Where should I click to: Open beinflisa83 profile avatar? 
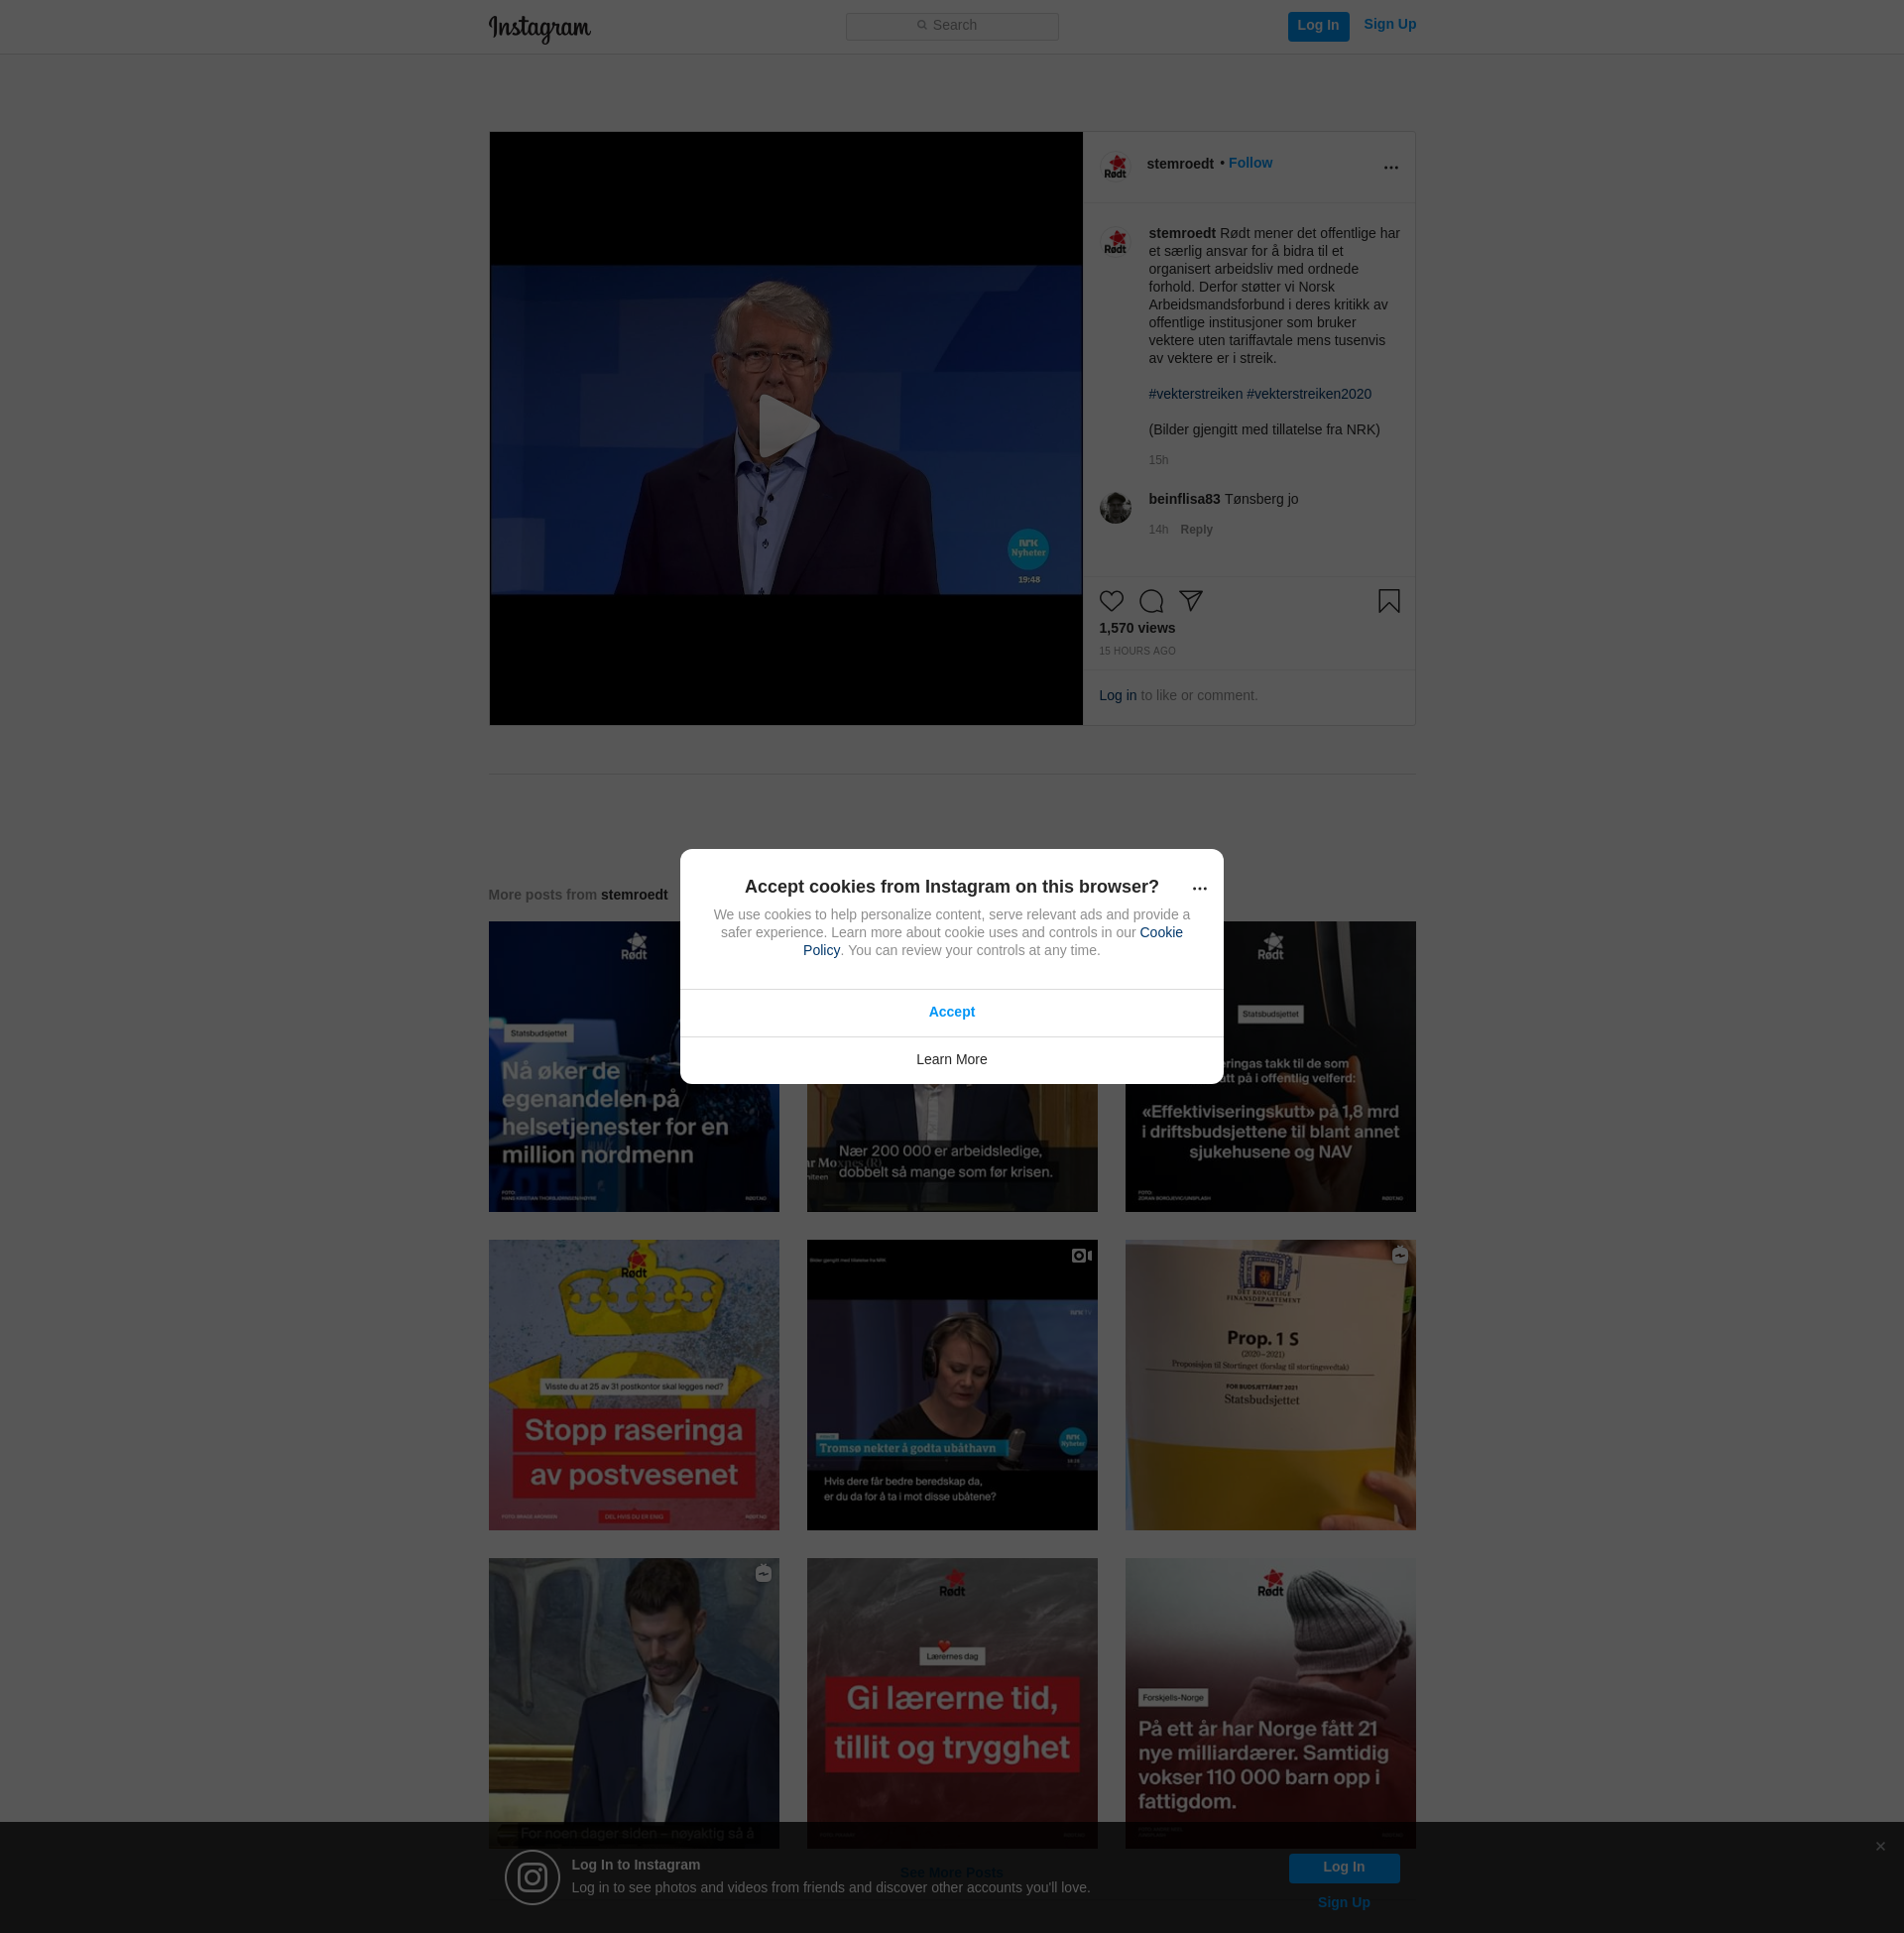[1115, 507]
